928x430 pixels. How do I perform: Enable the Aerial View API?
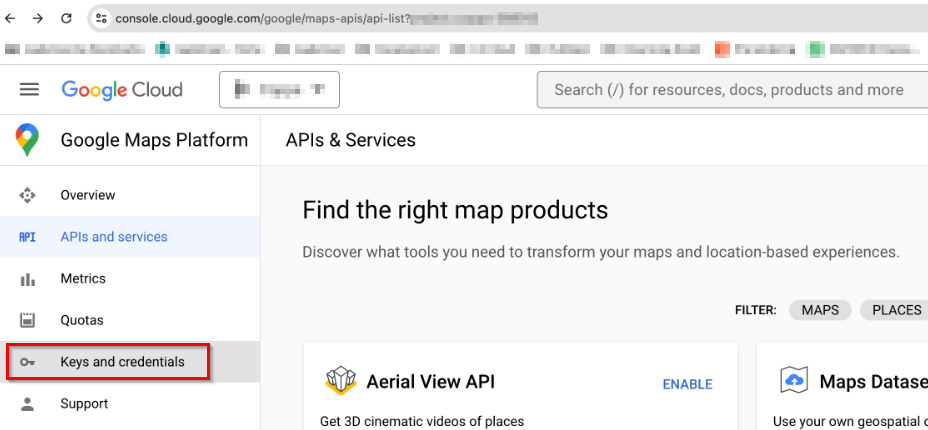click(687, 384)
